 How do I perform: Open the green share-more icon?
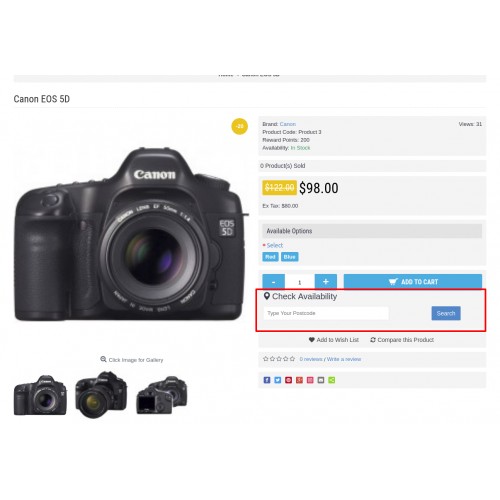332,380
